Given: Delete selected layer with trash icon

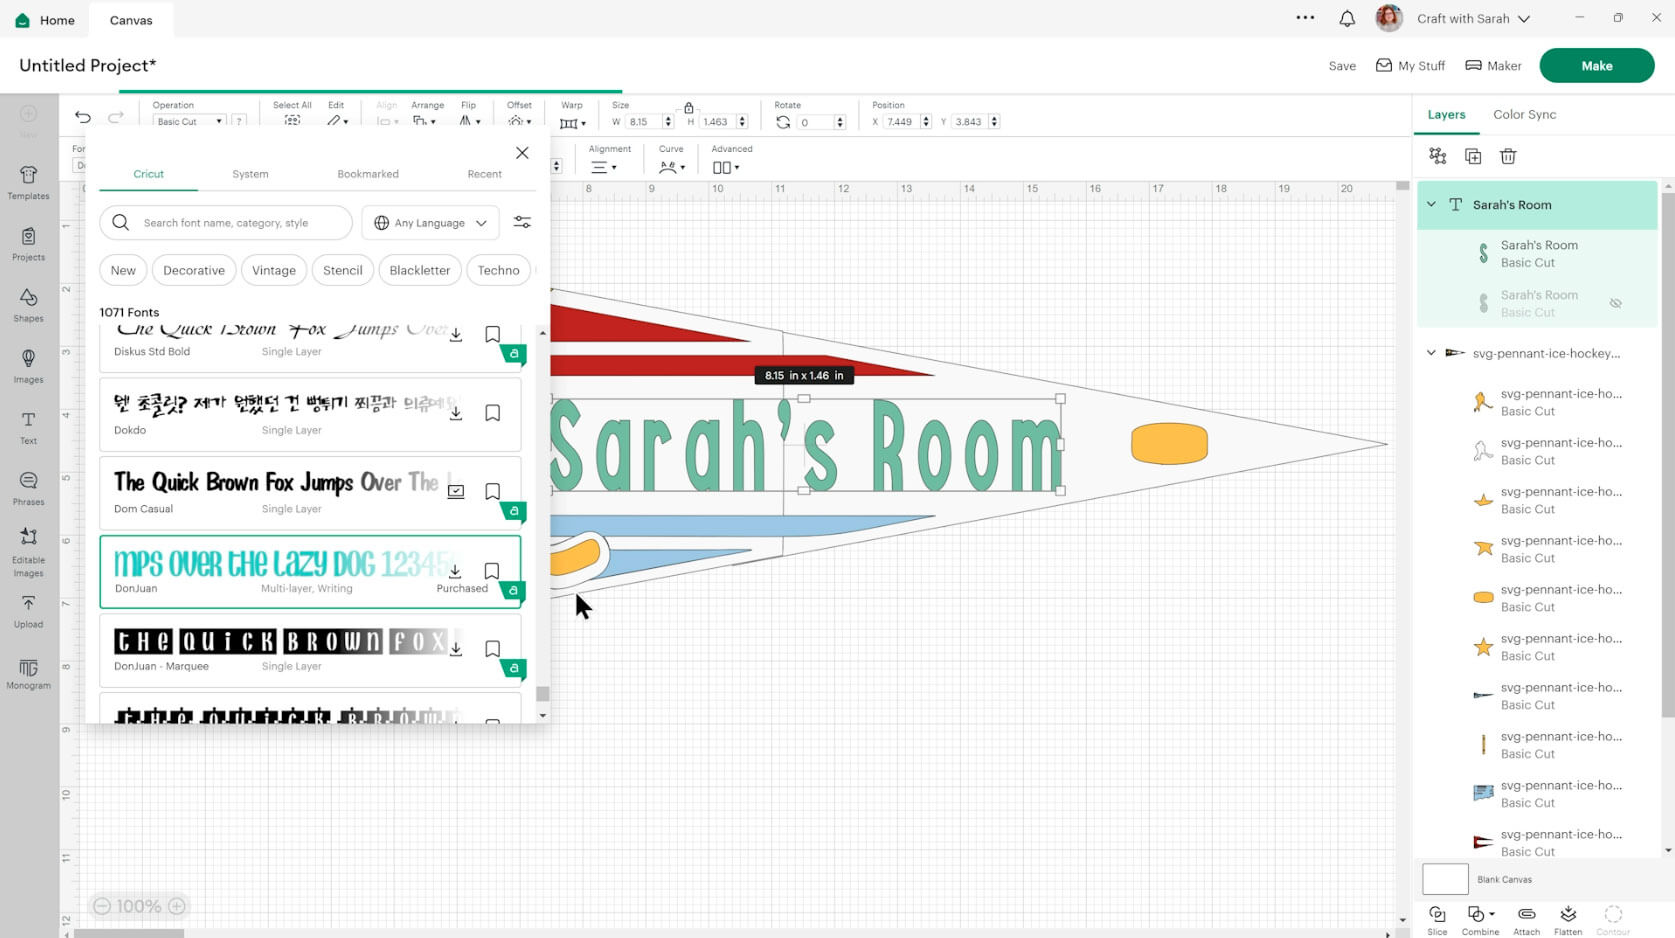Looking at the screenshot, I should [1507, 156].
